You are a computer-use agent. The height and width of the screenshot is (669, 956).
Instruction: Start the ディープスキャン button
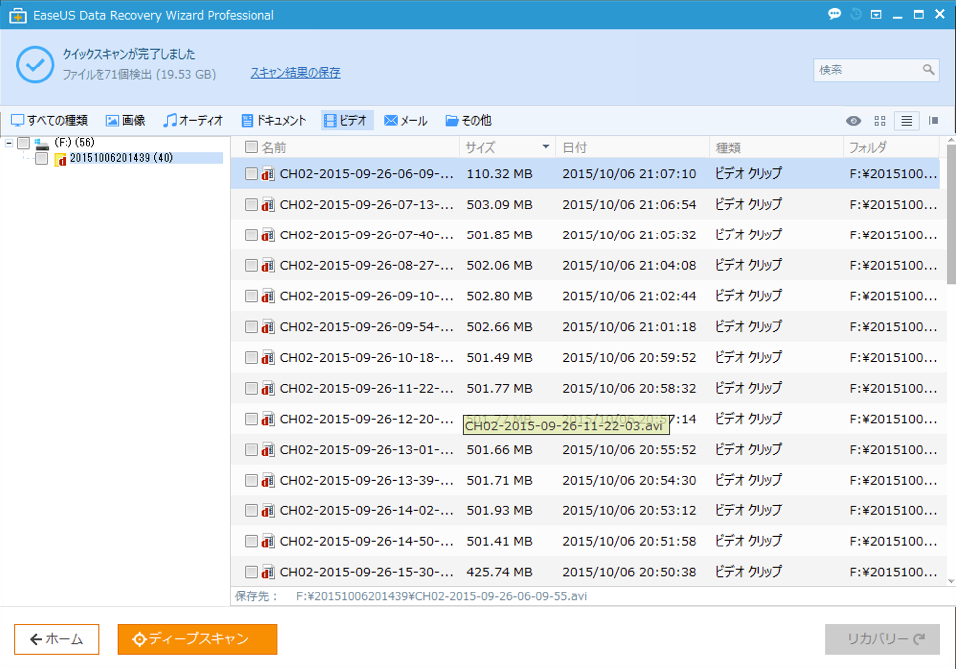198,639
